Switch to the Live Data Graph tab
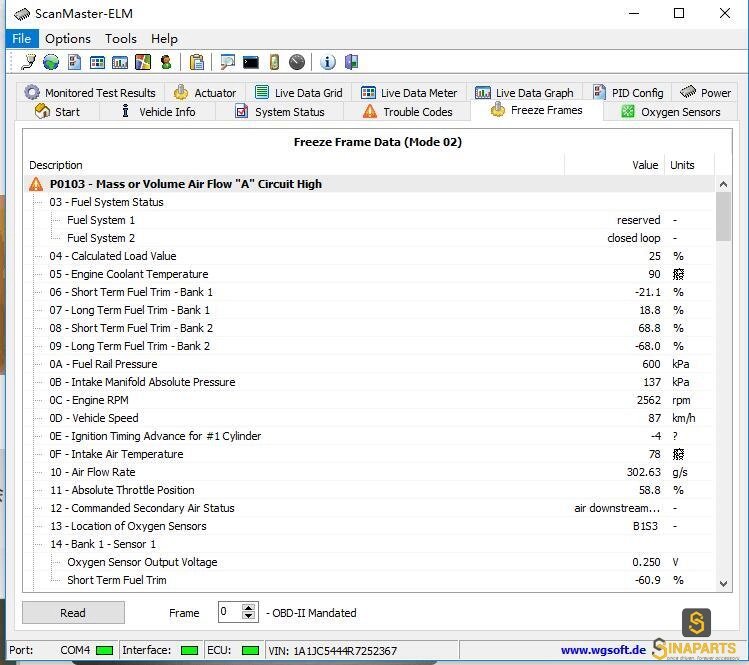The image size is (749, 665). pyautogui.click(x=524, y=93)
